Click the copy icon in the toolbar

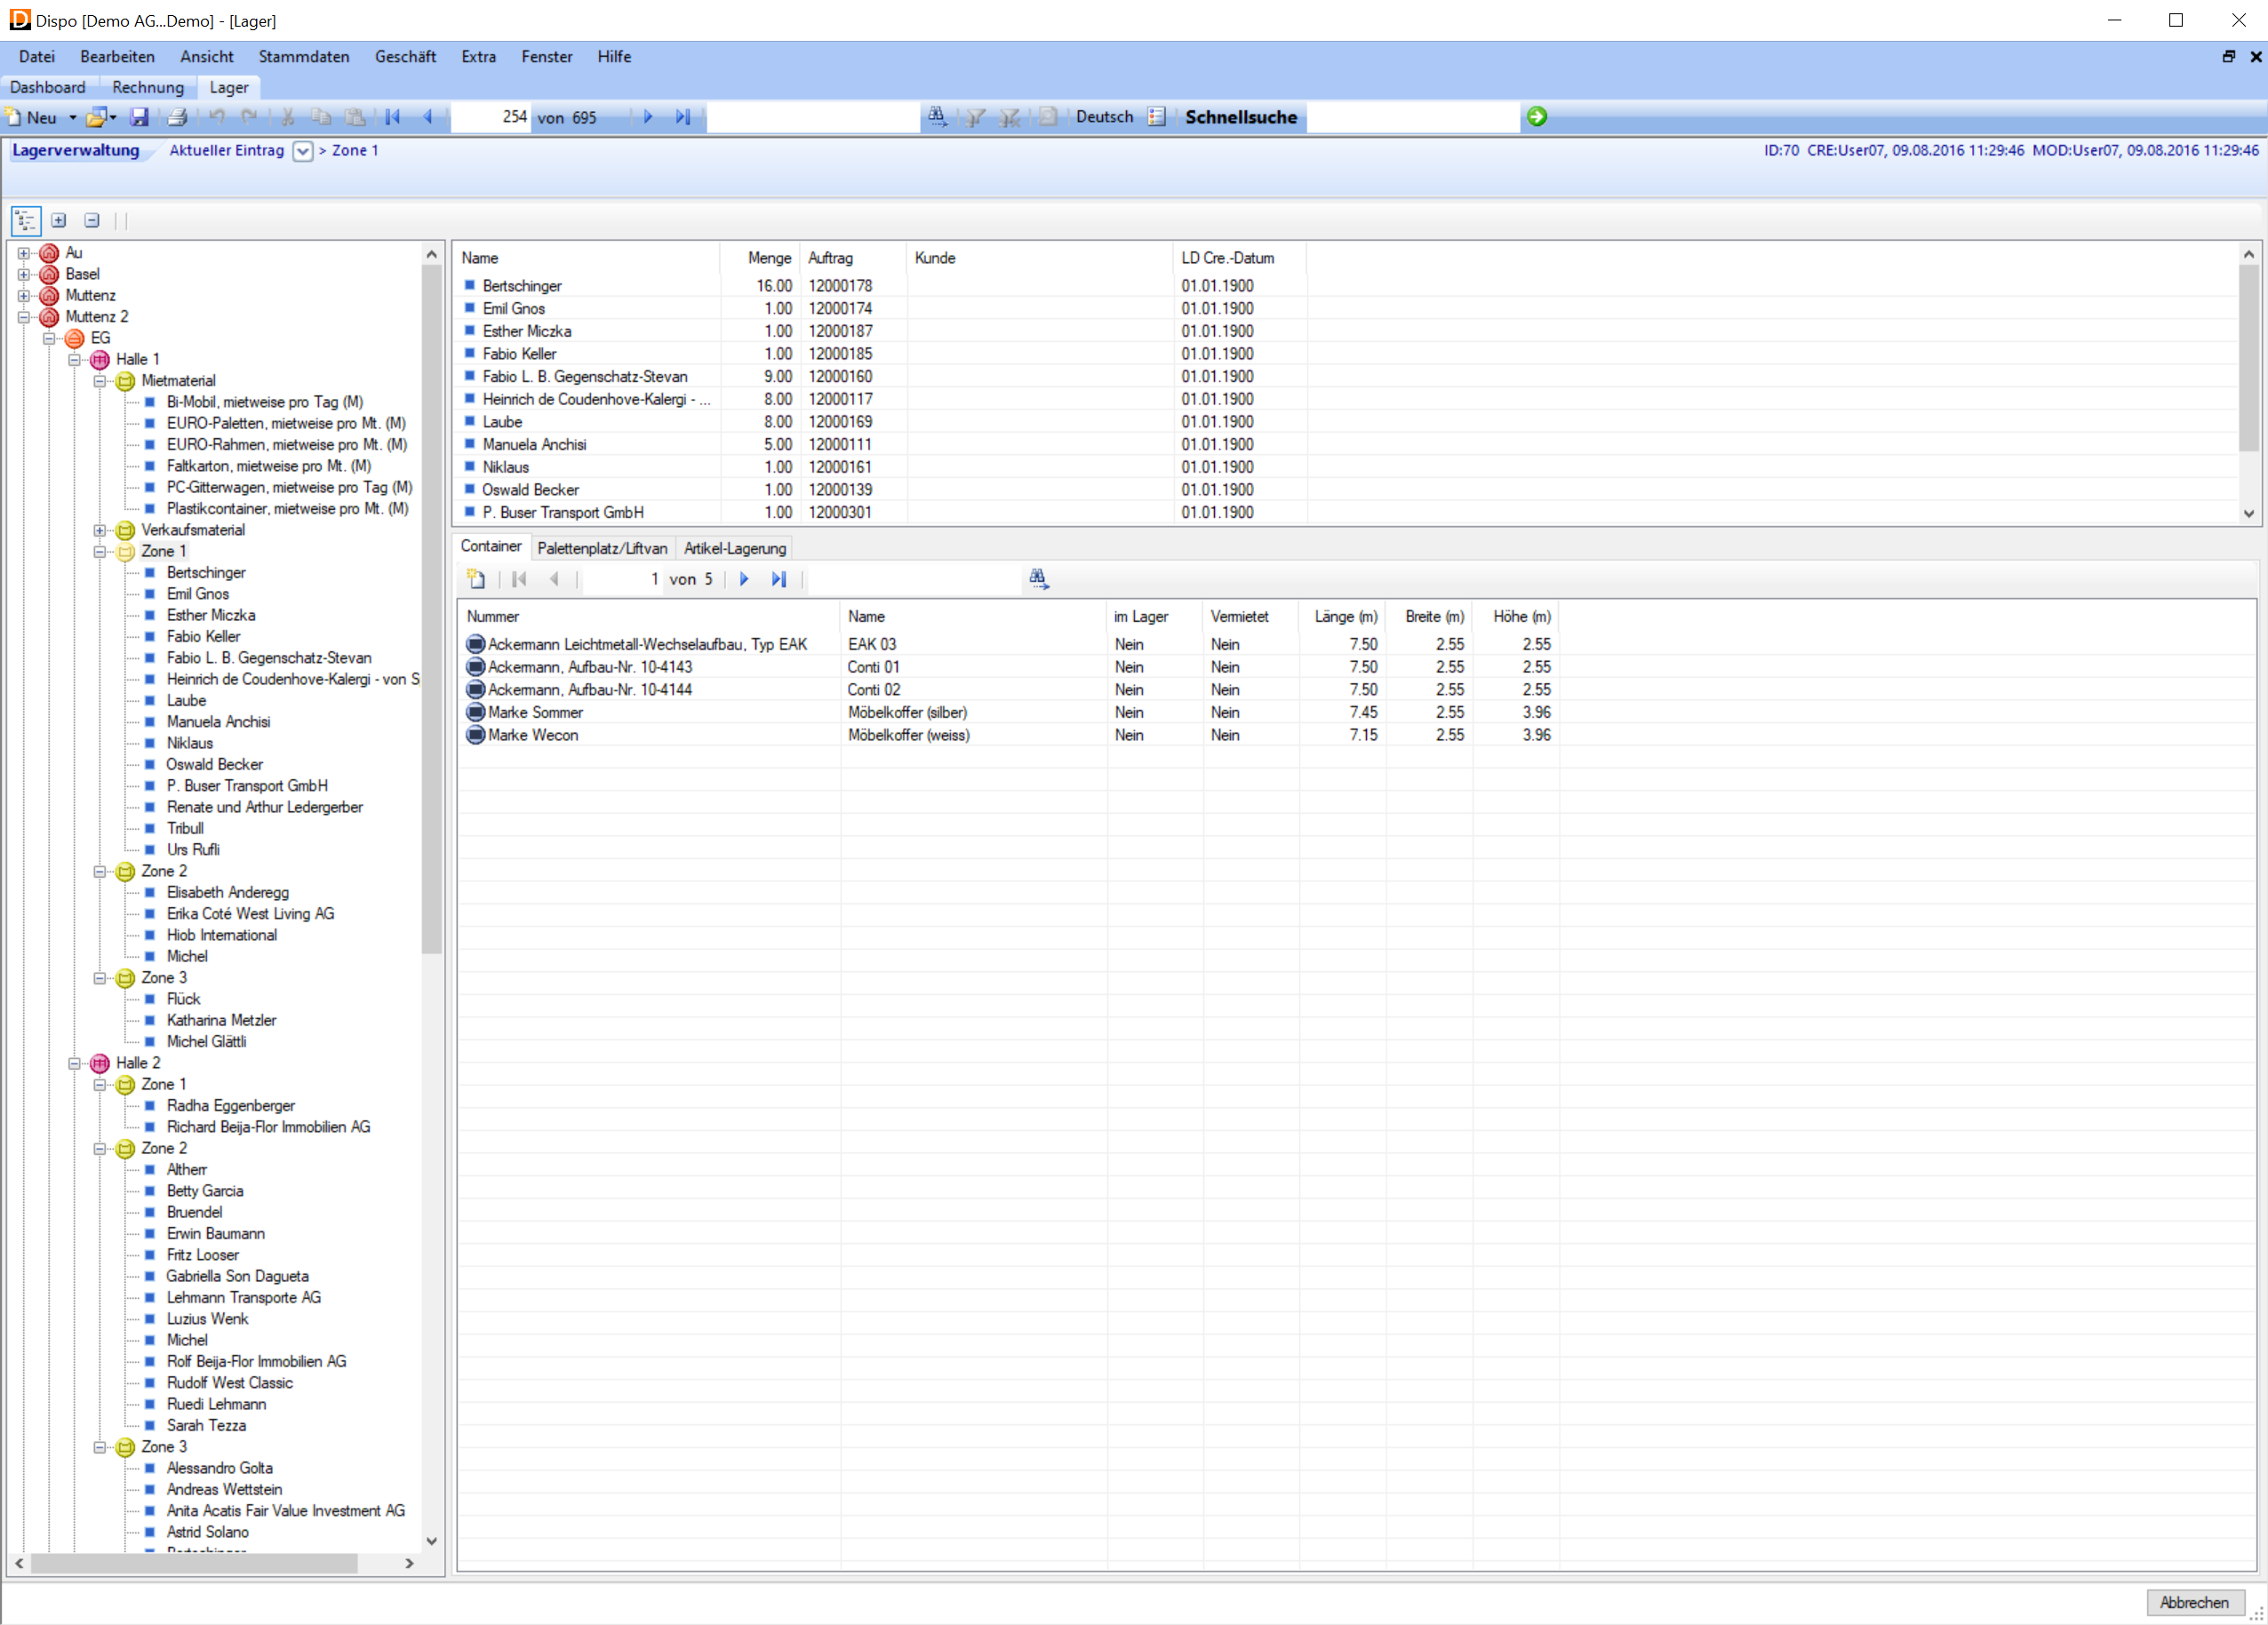pyautogui.click(x=321, y=117)
